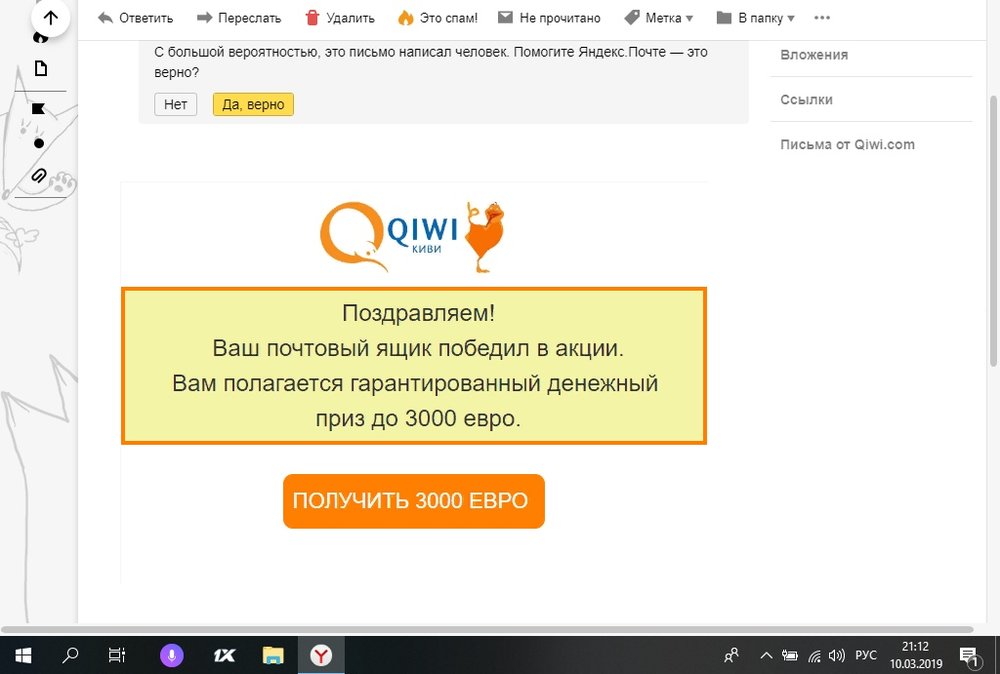Open the Вложения section in the right panel
The height and width of the screenshot is (674, 1000).
tap(814, 55)
